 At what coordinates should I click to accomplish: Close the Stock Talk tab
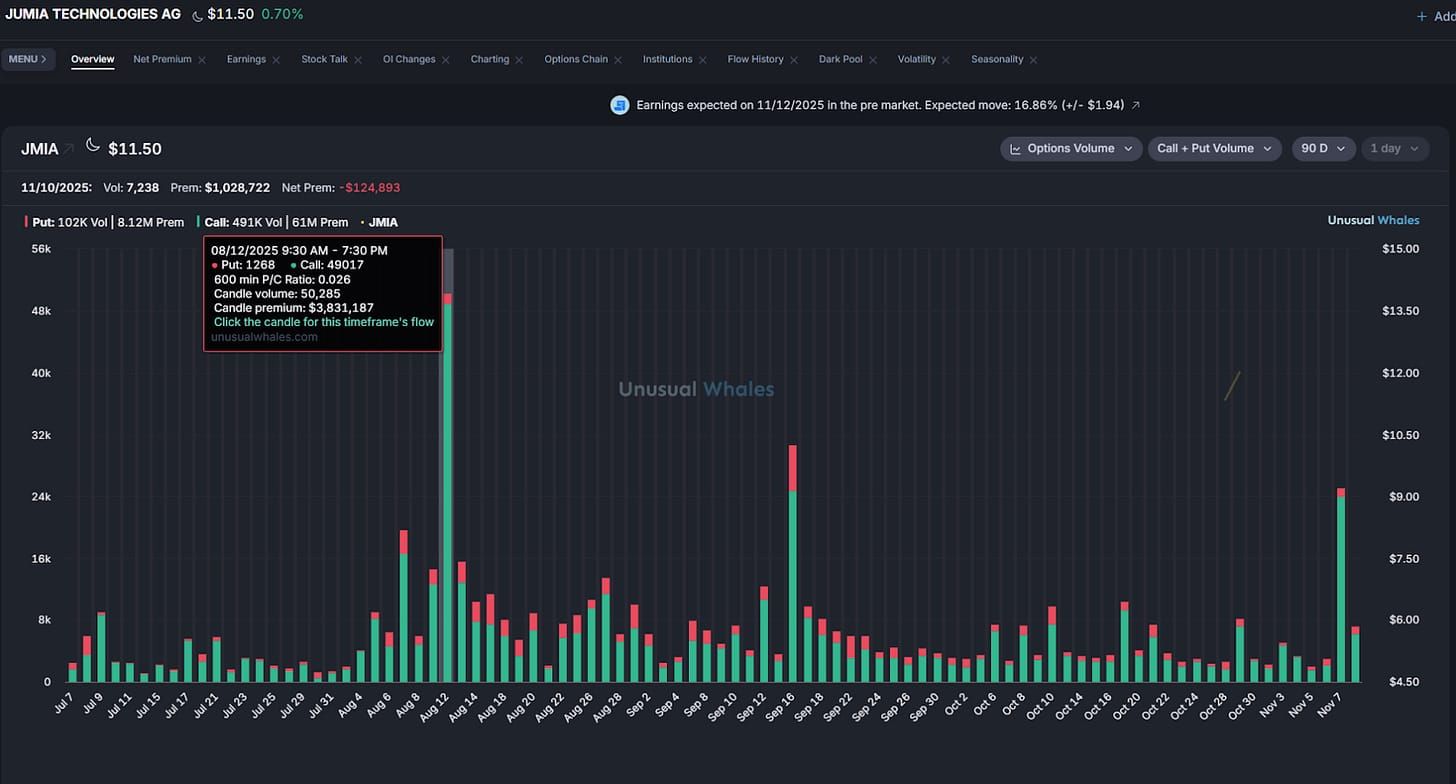(x=358, y=60)
